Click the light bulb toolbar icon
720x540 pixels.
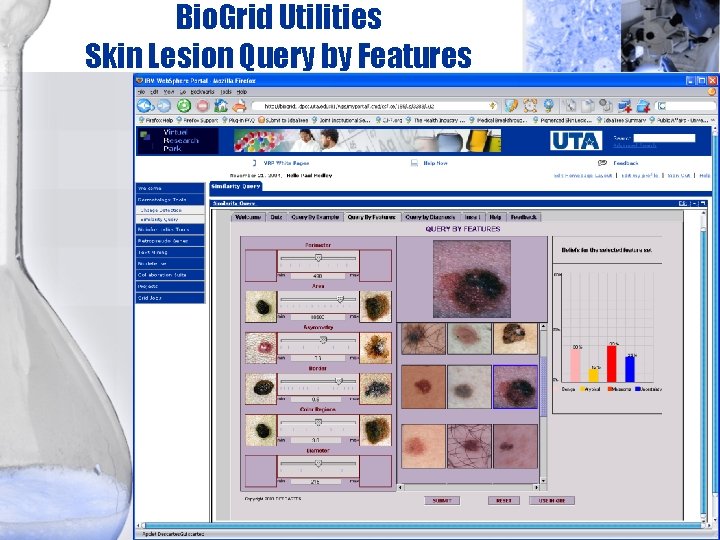[x=549, y=106]
